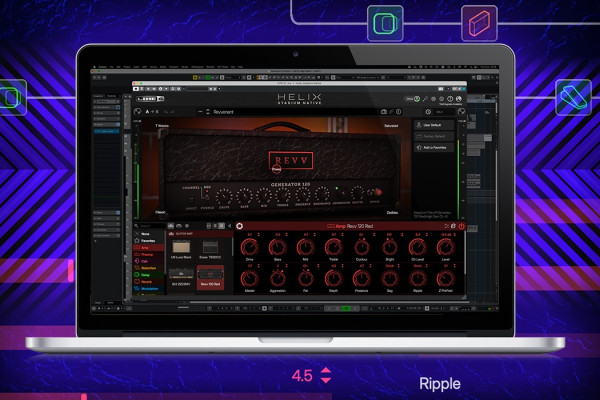The image size is (600, 400).
Task: Click the stepper arrows beside the Mid value
Action: [315, 235]
